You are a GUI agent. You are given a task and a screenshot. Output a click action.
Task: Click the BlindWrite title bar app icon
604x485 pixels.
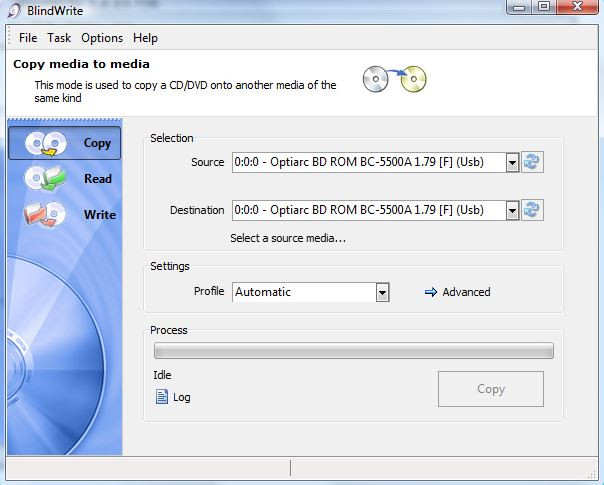[10, 9]
